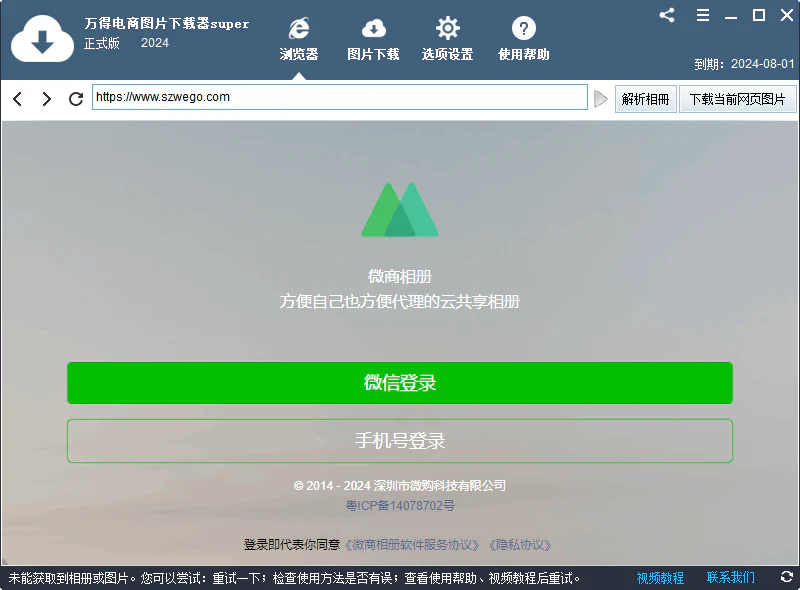Click the cloud download app logo
800x590 pixels.
point(42,39)
